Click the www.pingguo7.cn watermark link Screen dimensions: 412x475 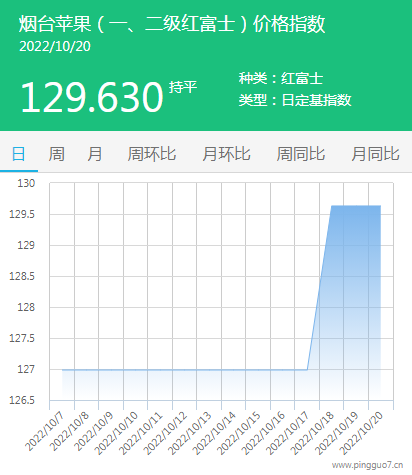pos(367,465)
